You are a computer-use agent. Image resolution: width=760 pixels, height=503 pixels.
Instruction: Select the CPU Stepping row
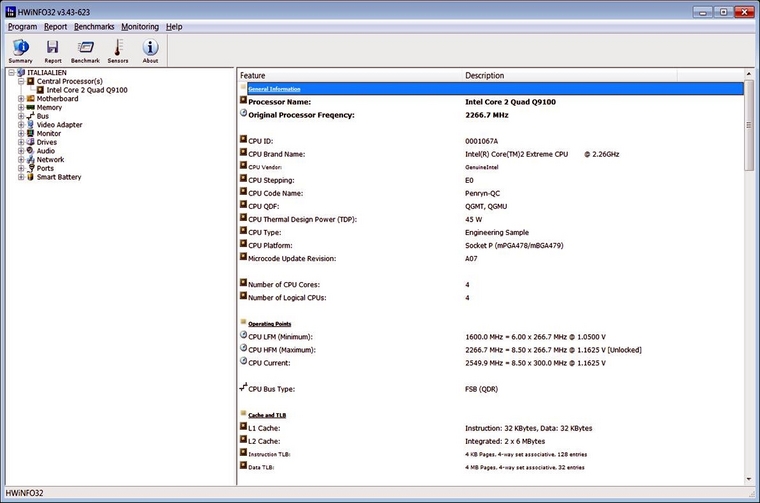pyautogui.click(x=491, y=180)
